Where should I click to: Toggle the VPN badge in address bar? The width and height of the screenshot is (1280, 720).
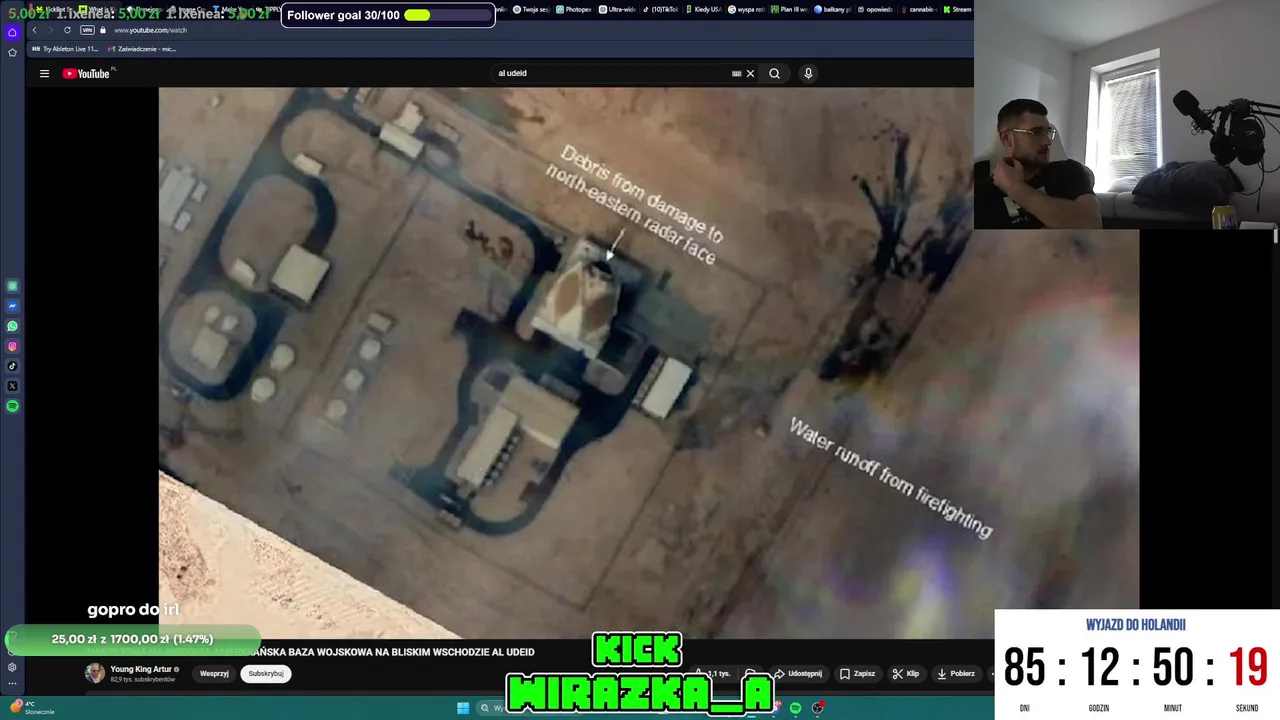pos(87,30)
